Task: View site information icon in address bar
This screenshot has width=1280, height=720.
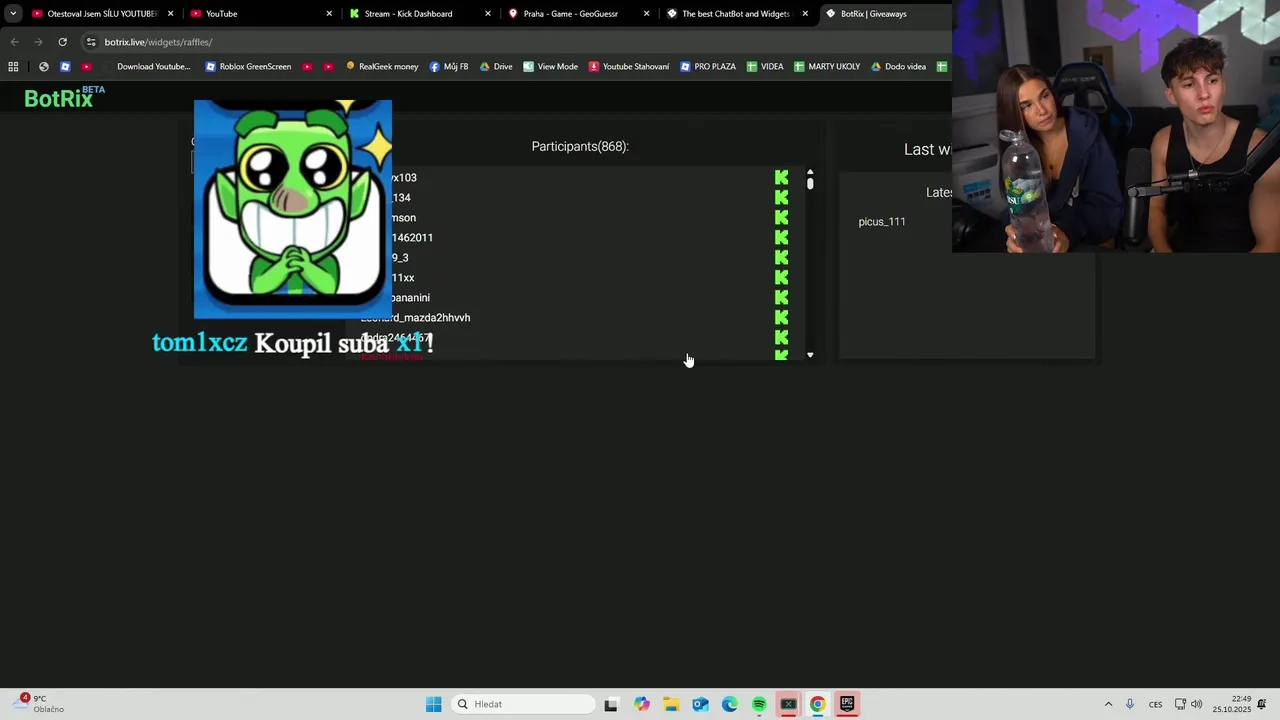Action: [x=91, y=42]
